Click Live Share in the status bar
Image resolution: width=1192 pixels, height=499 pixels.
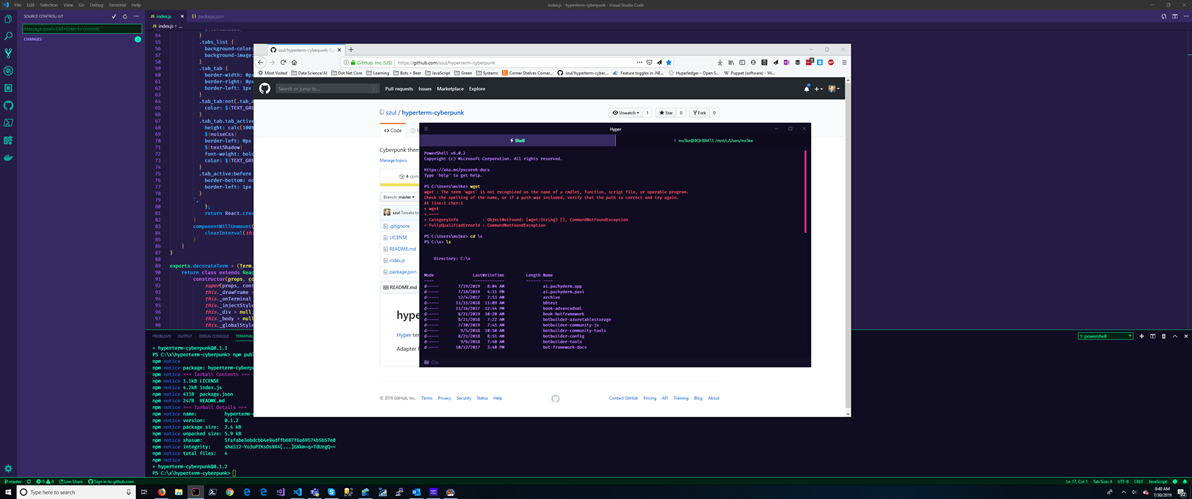click(72, 482)
